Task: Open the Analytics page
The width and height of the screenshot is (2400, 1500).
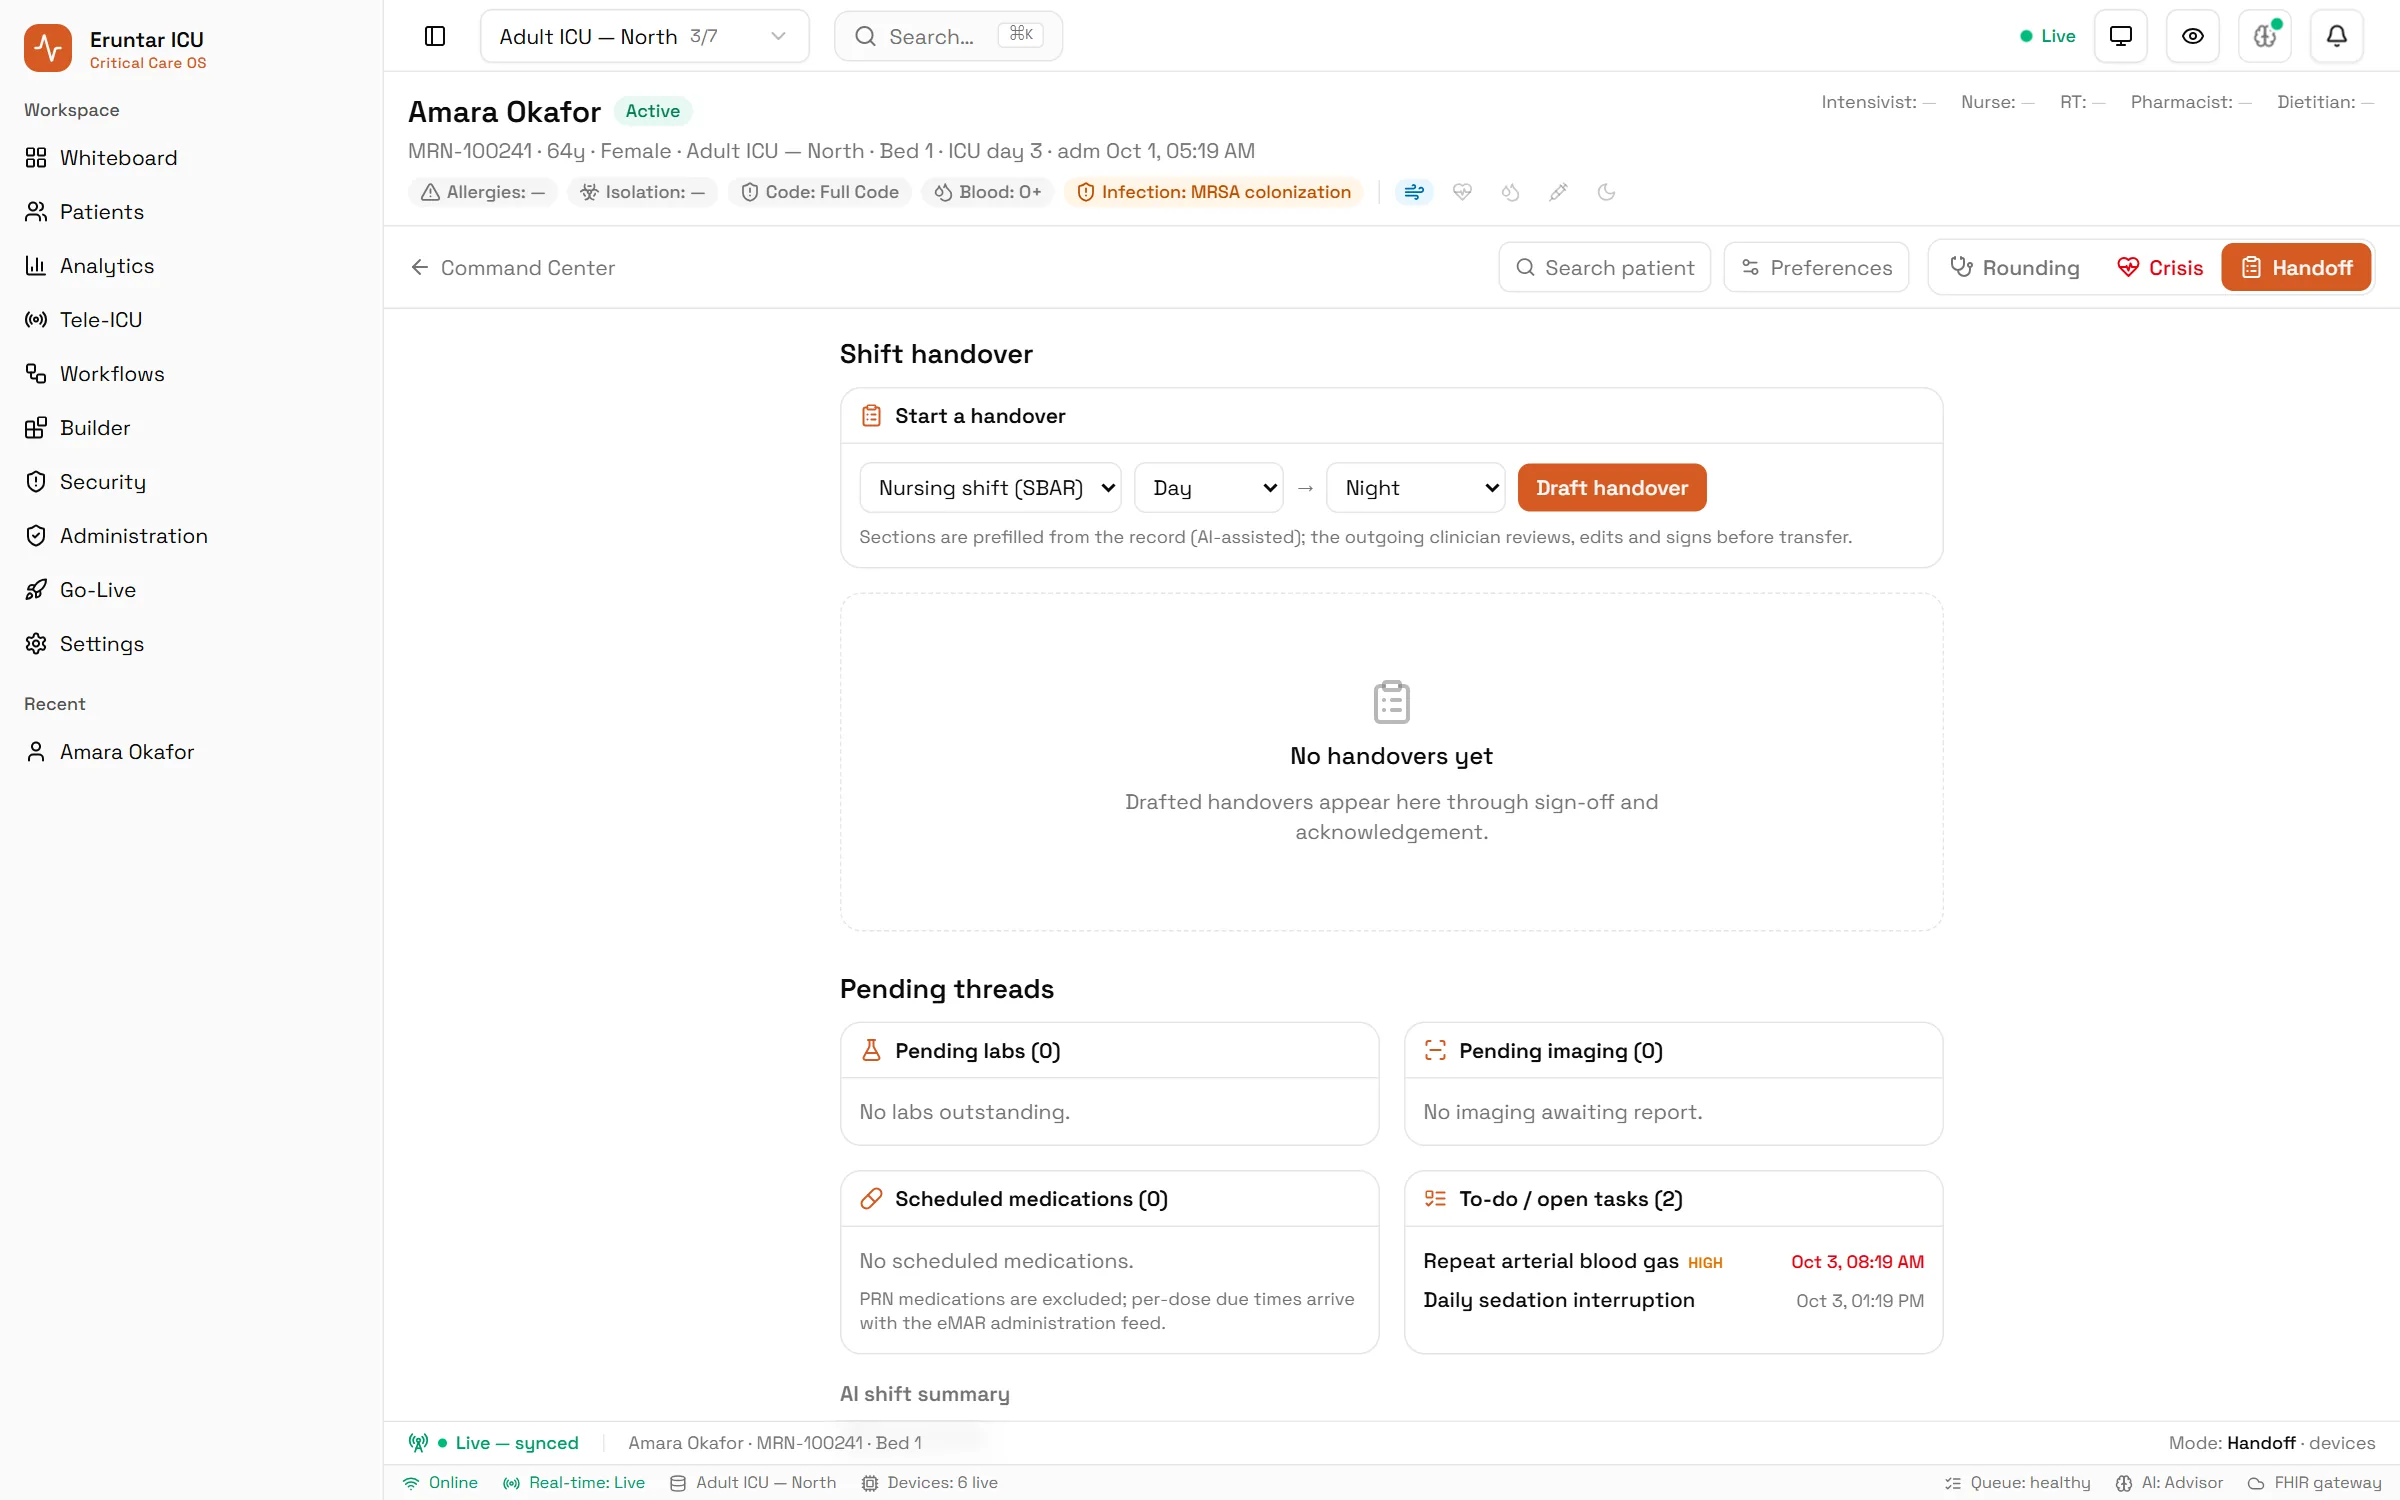Action: [191, 266]
